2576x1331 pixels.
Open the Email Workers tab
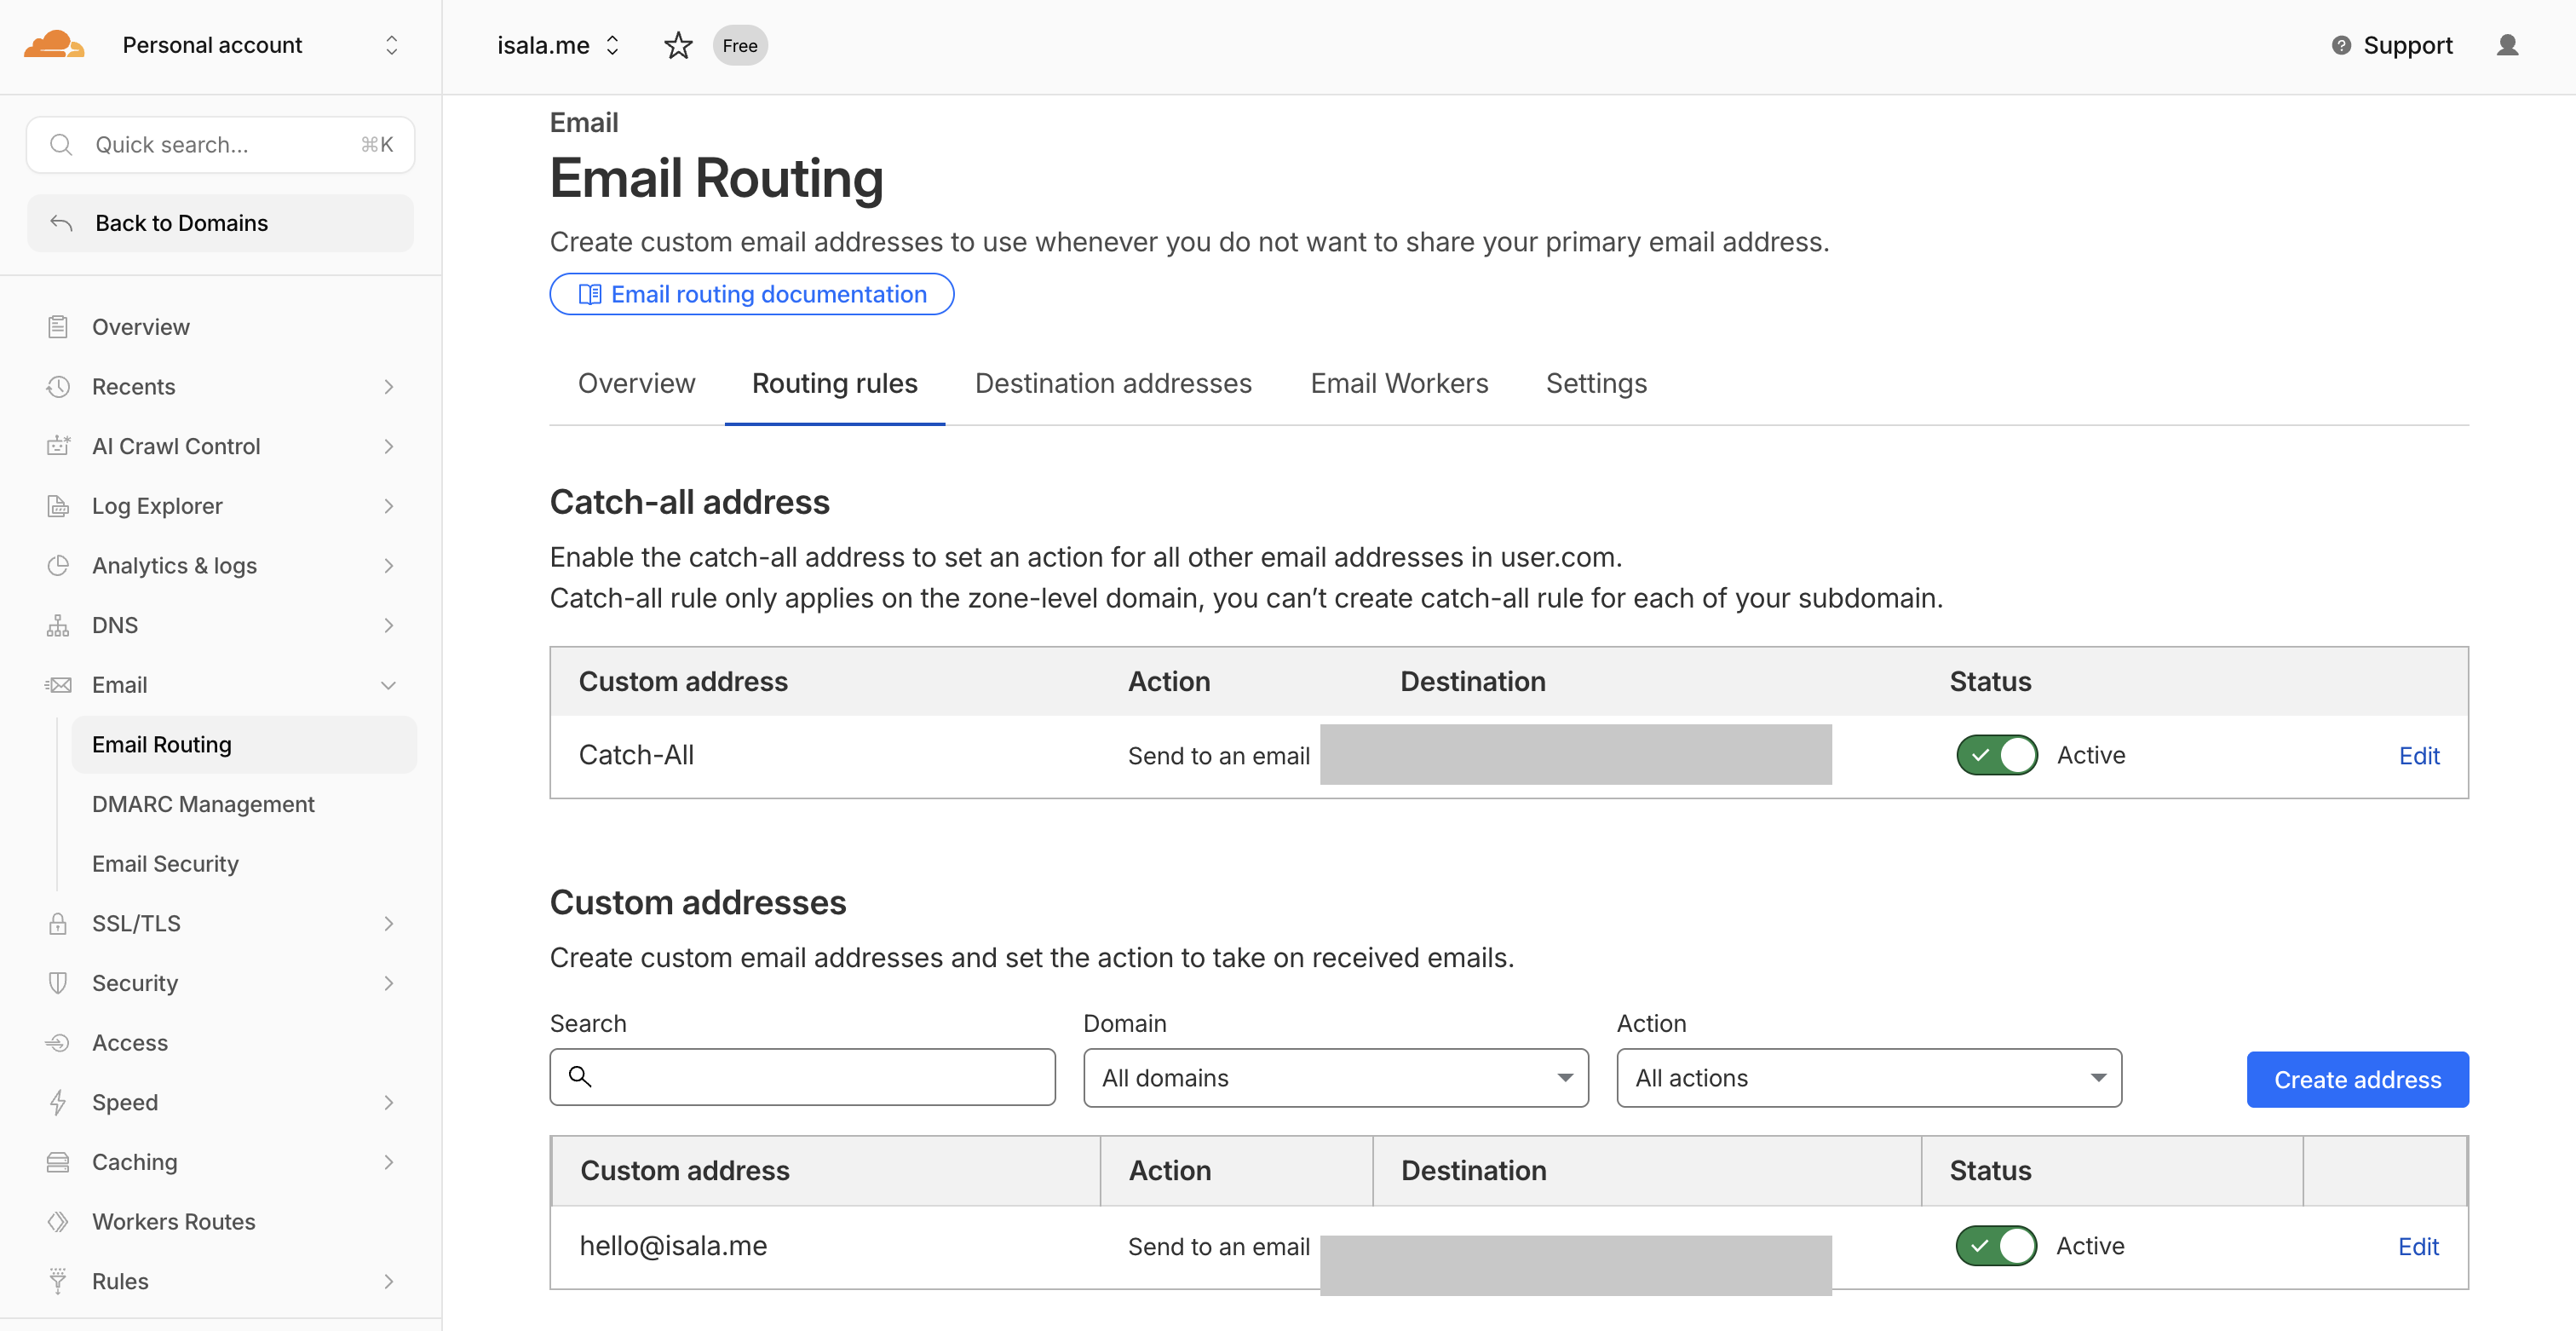point(1398,383)
